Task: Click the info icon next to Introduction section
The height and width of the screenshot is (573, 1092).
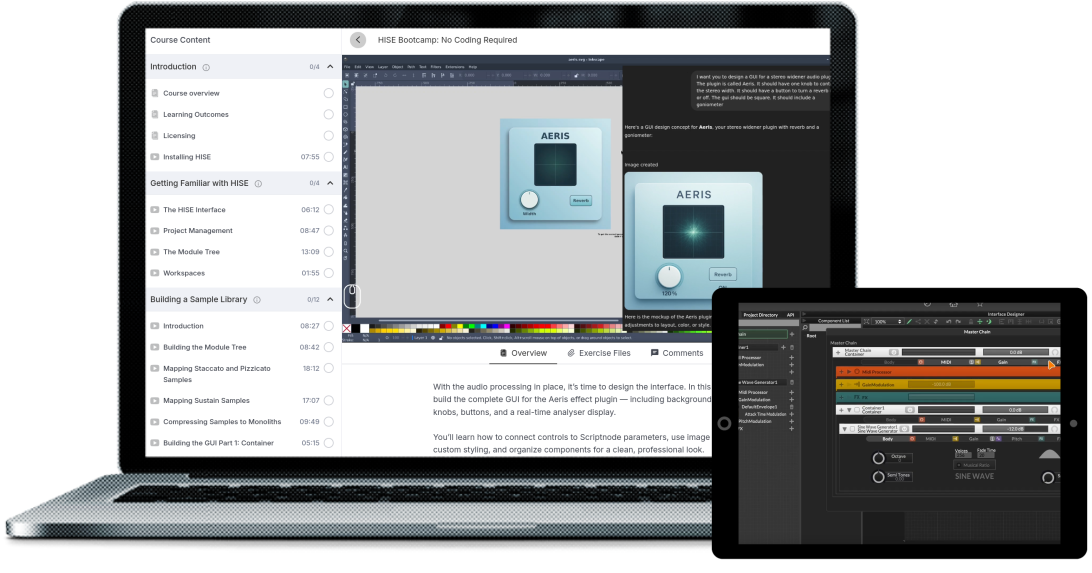Action: [206, 67]
